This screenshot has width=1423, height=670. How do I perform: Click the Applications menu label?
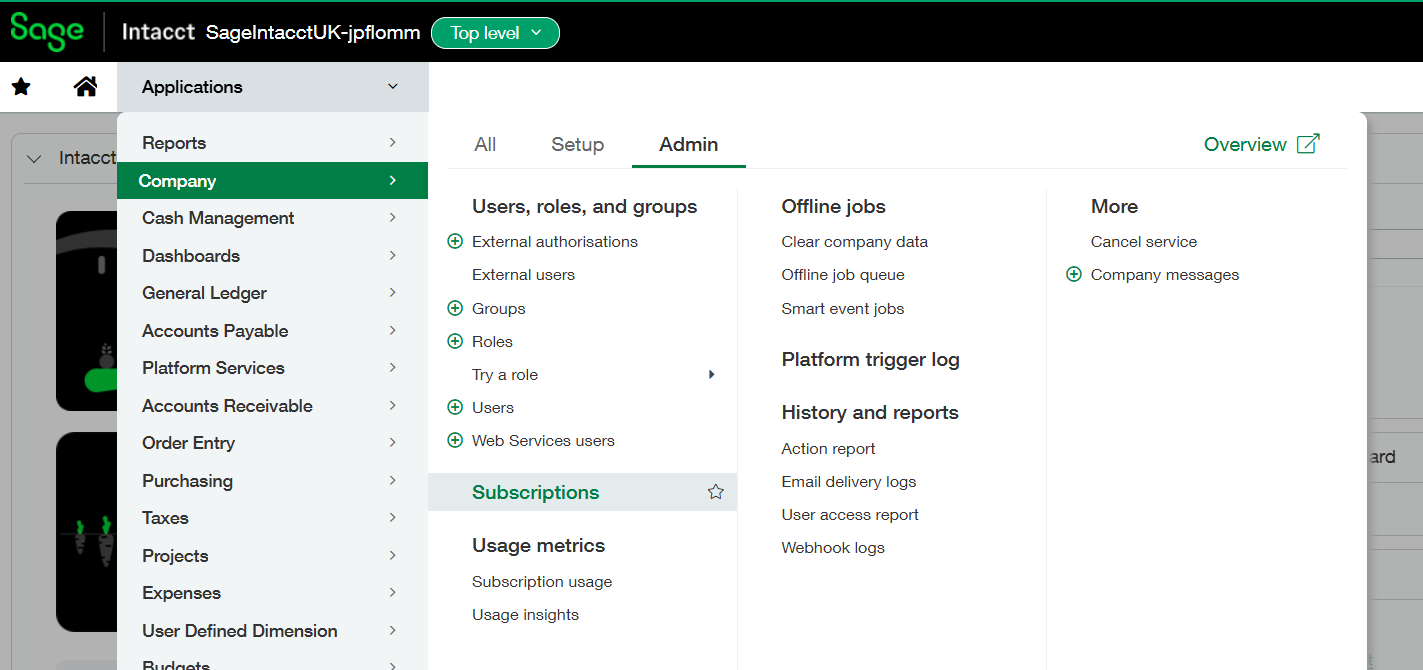click(192, 87)
